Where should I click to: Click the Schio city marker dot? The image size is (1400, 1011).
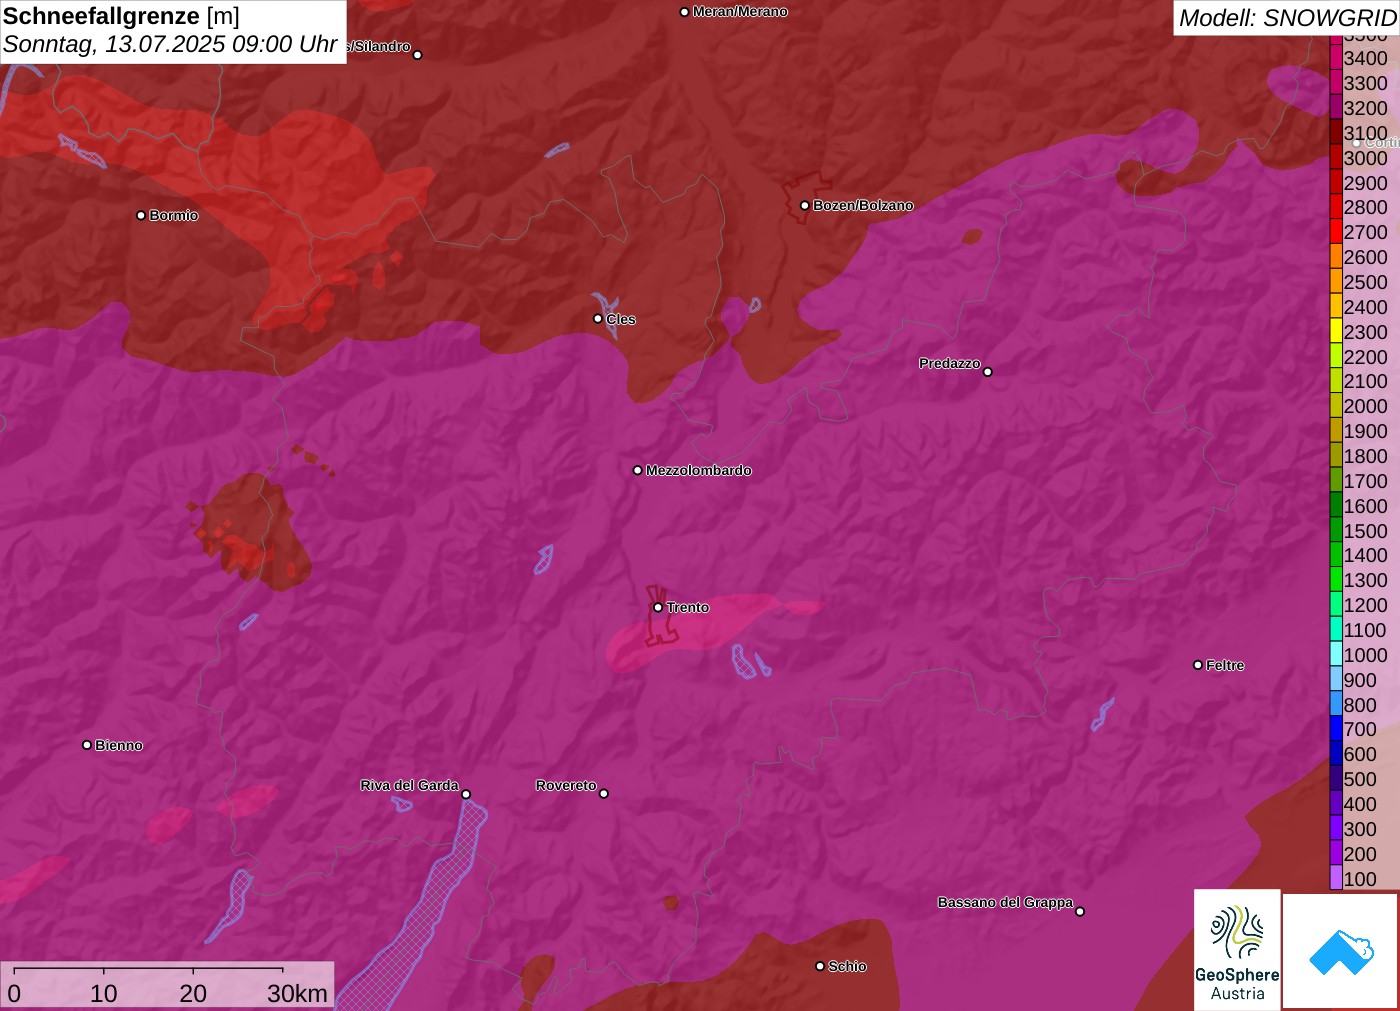click(x=820, y=966)
